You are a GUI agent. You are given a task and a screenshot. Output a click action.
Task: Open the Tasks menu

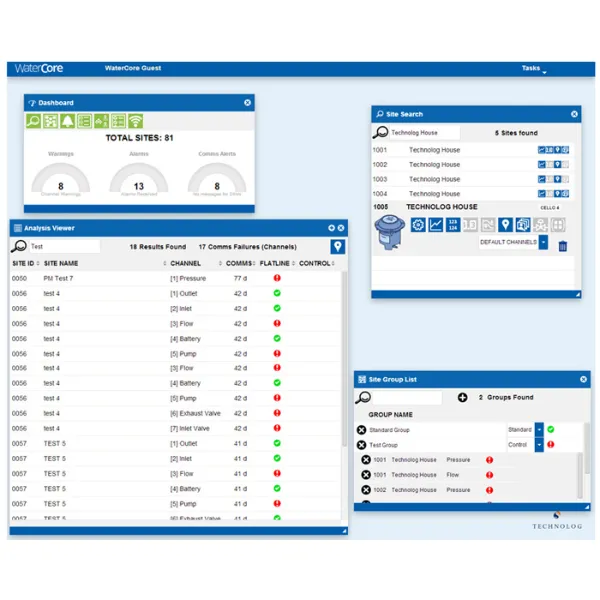click(531, 69)
